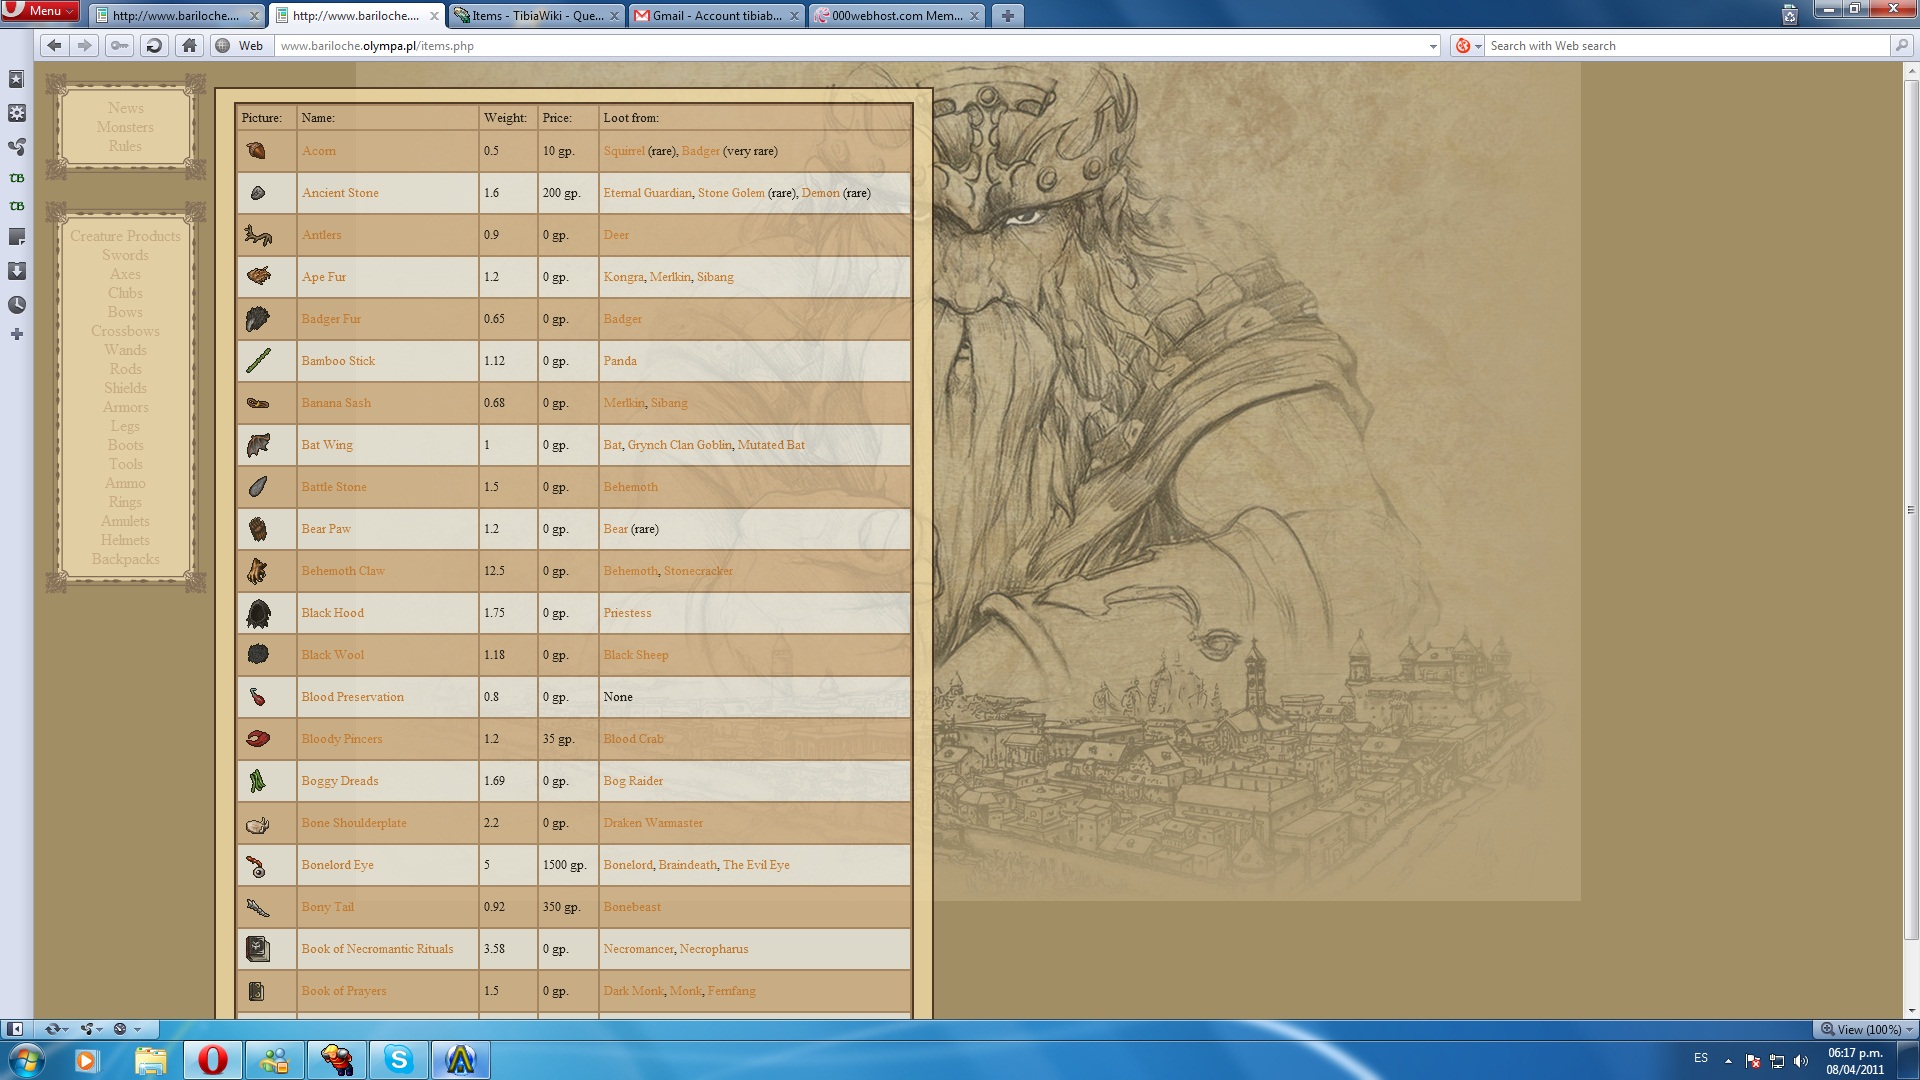1920x1080 pixels.
Task: Open the Opera Menu dropdown
Action: tap(40, 10)
